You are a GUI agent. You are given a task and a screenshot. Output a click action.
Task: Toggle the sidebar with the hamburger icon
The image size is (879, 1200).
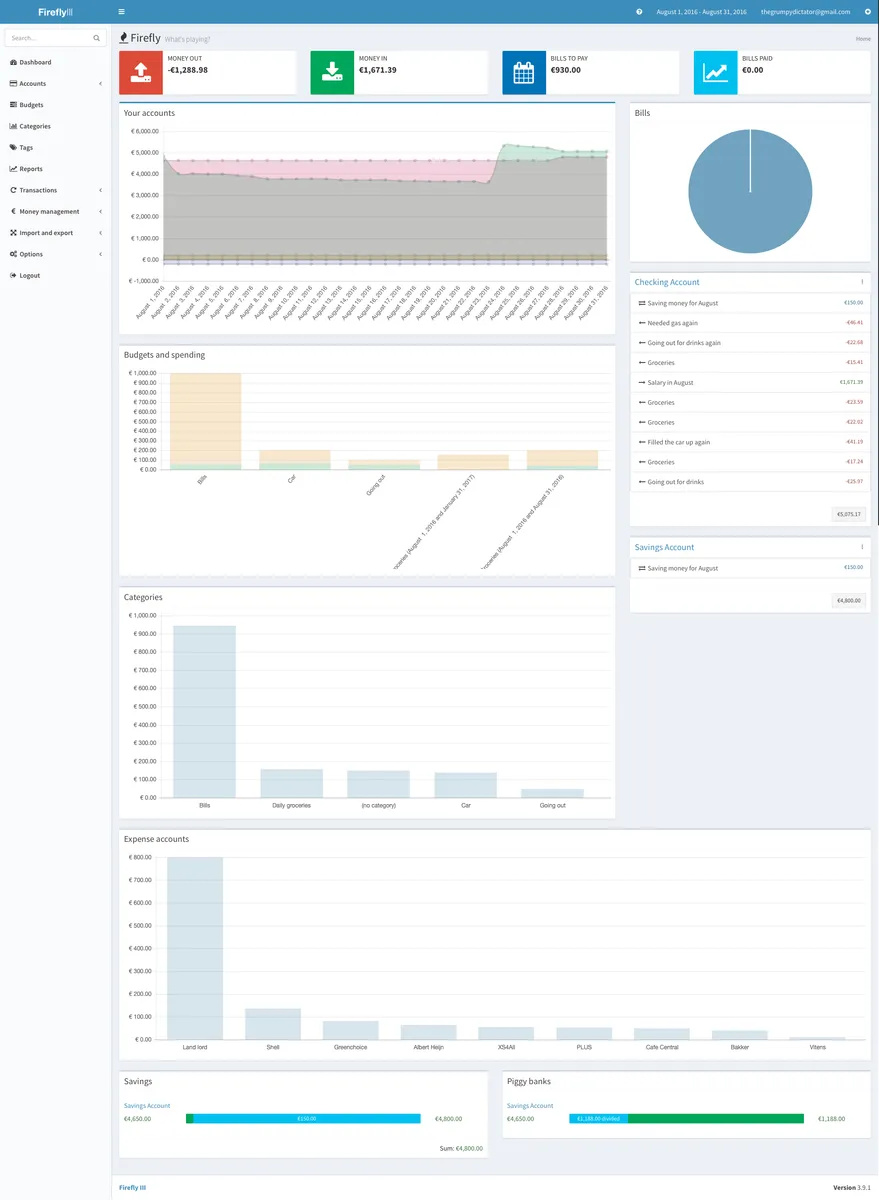click(121, 12)
